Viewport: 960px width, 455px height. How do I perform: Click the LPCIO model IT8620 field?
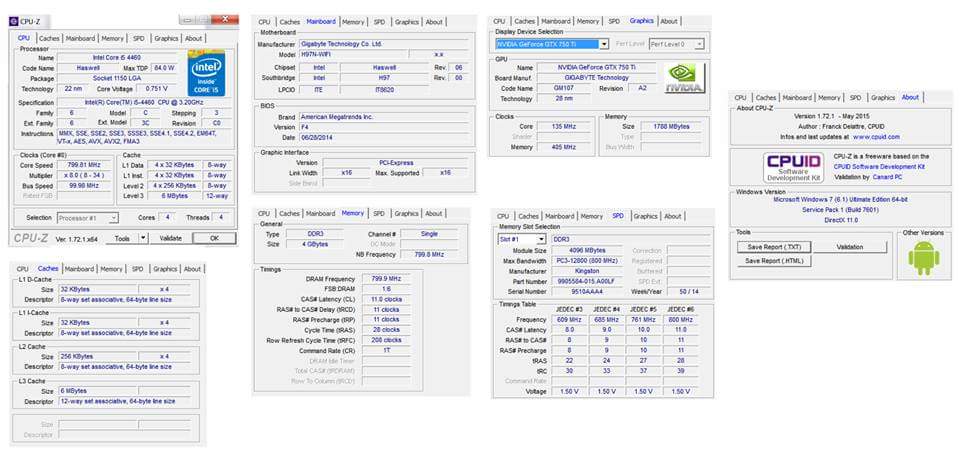384,90
